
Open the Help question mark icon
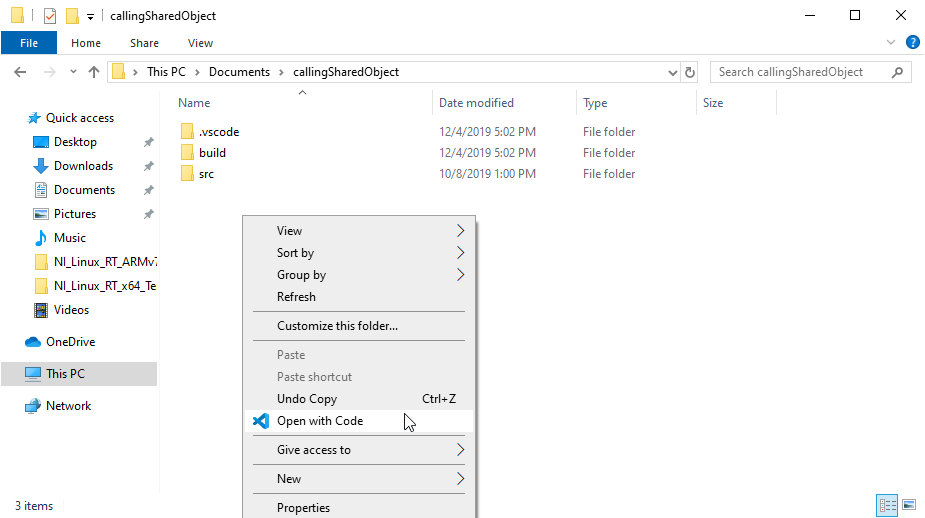(x=912, y=42)
